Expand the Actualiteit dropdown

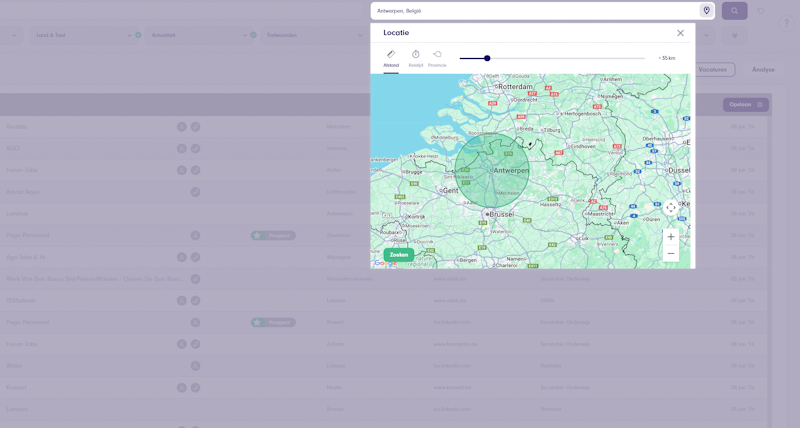coord(200,35)
